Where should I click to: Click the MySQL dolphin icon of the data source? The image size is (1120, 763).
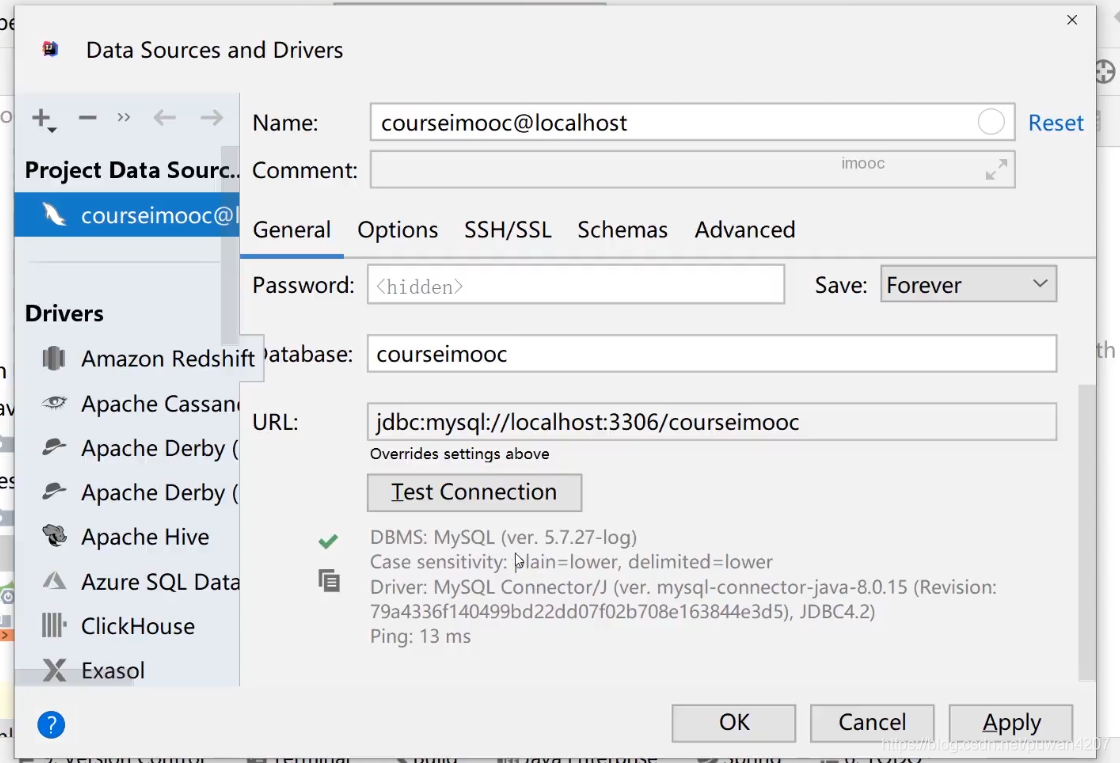tap(54, 214)
